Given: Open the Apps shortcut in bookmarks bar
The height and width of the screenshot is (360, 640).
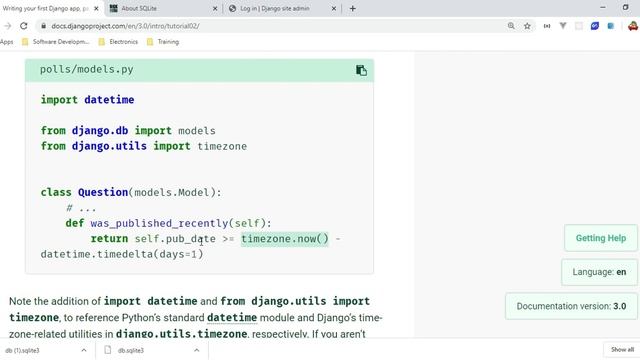Looking at the screenshot, I should pyautogui.click(x=6, y=42).
